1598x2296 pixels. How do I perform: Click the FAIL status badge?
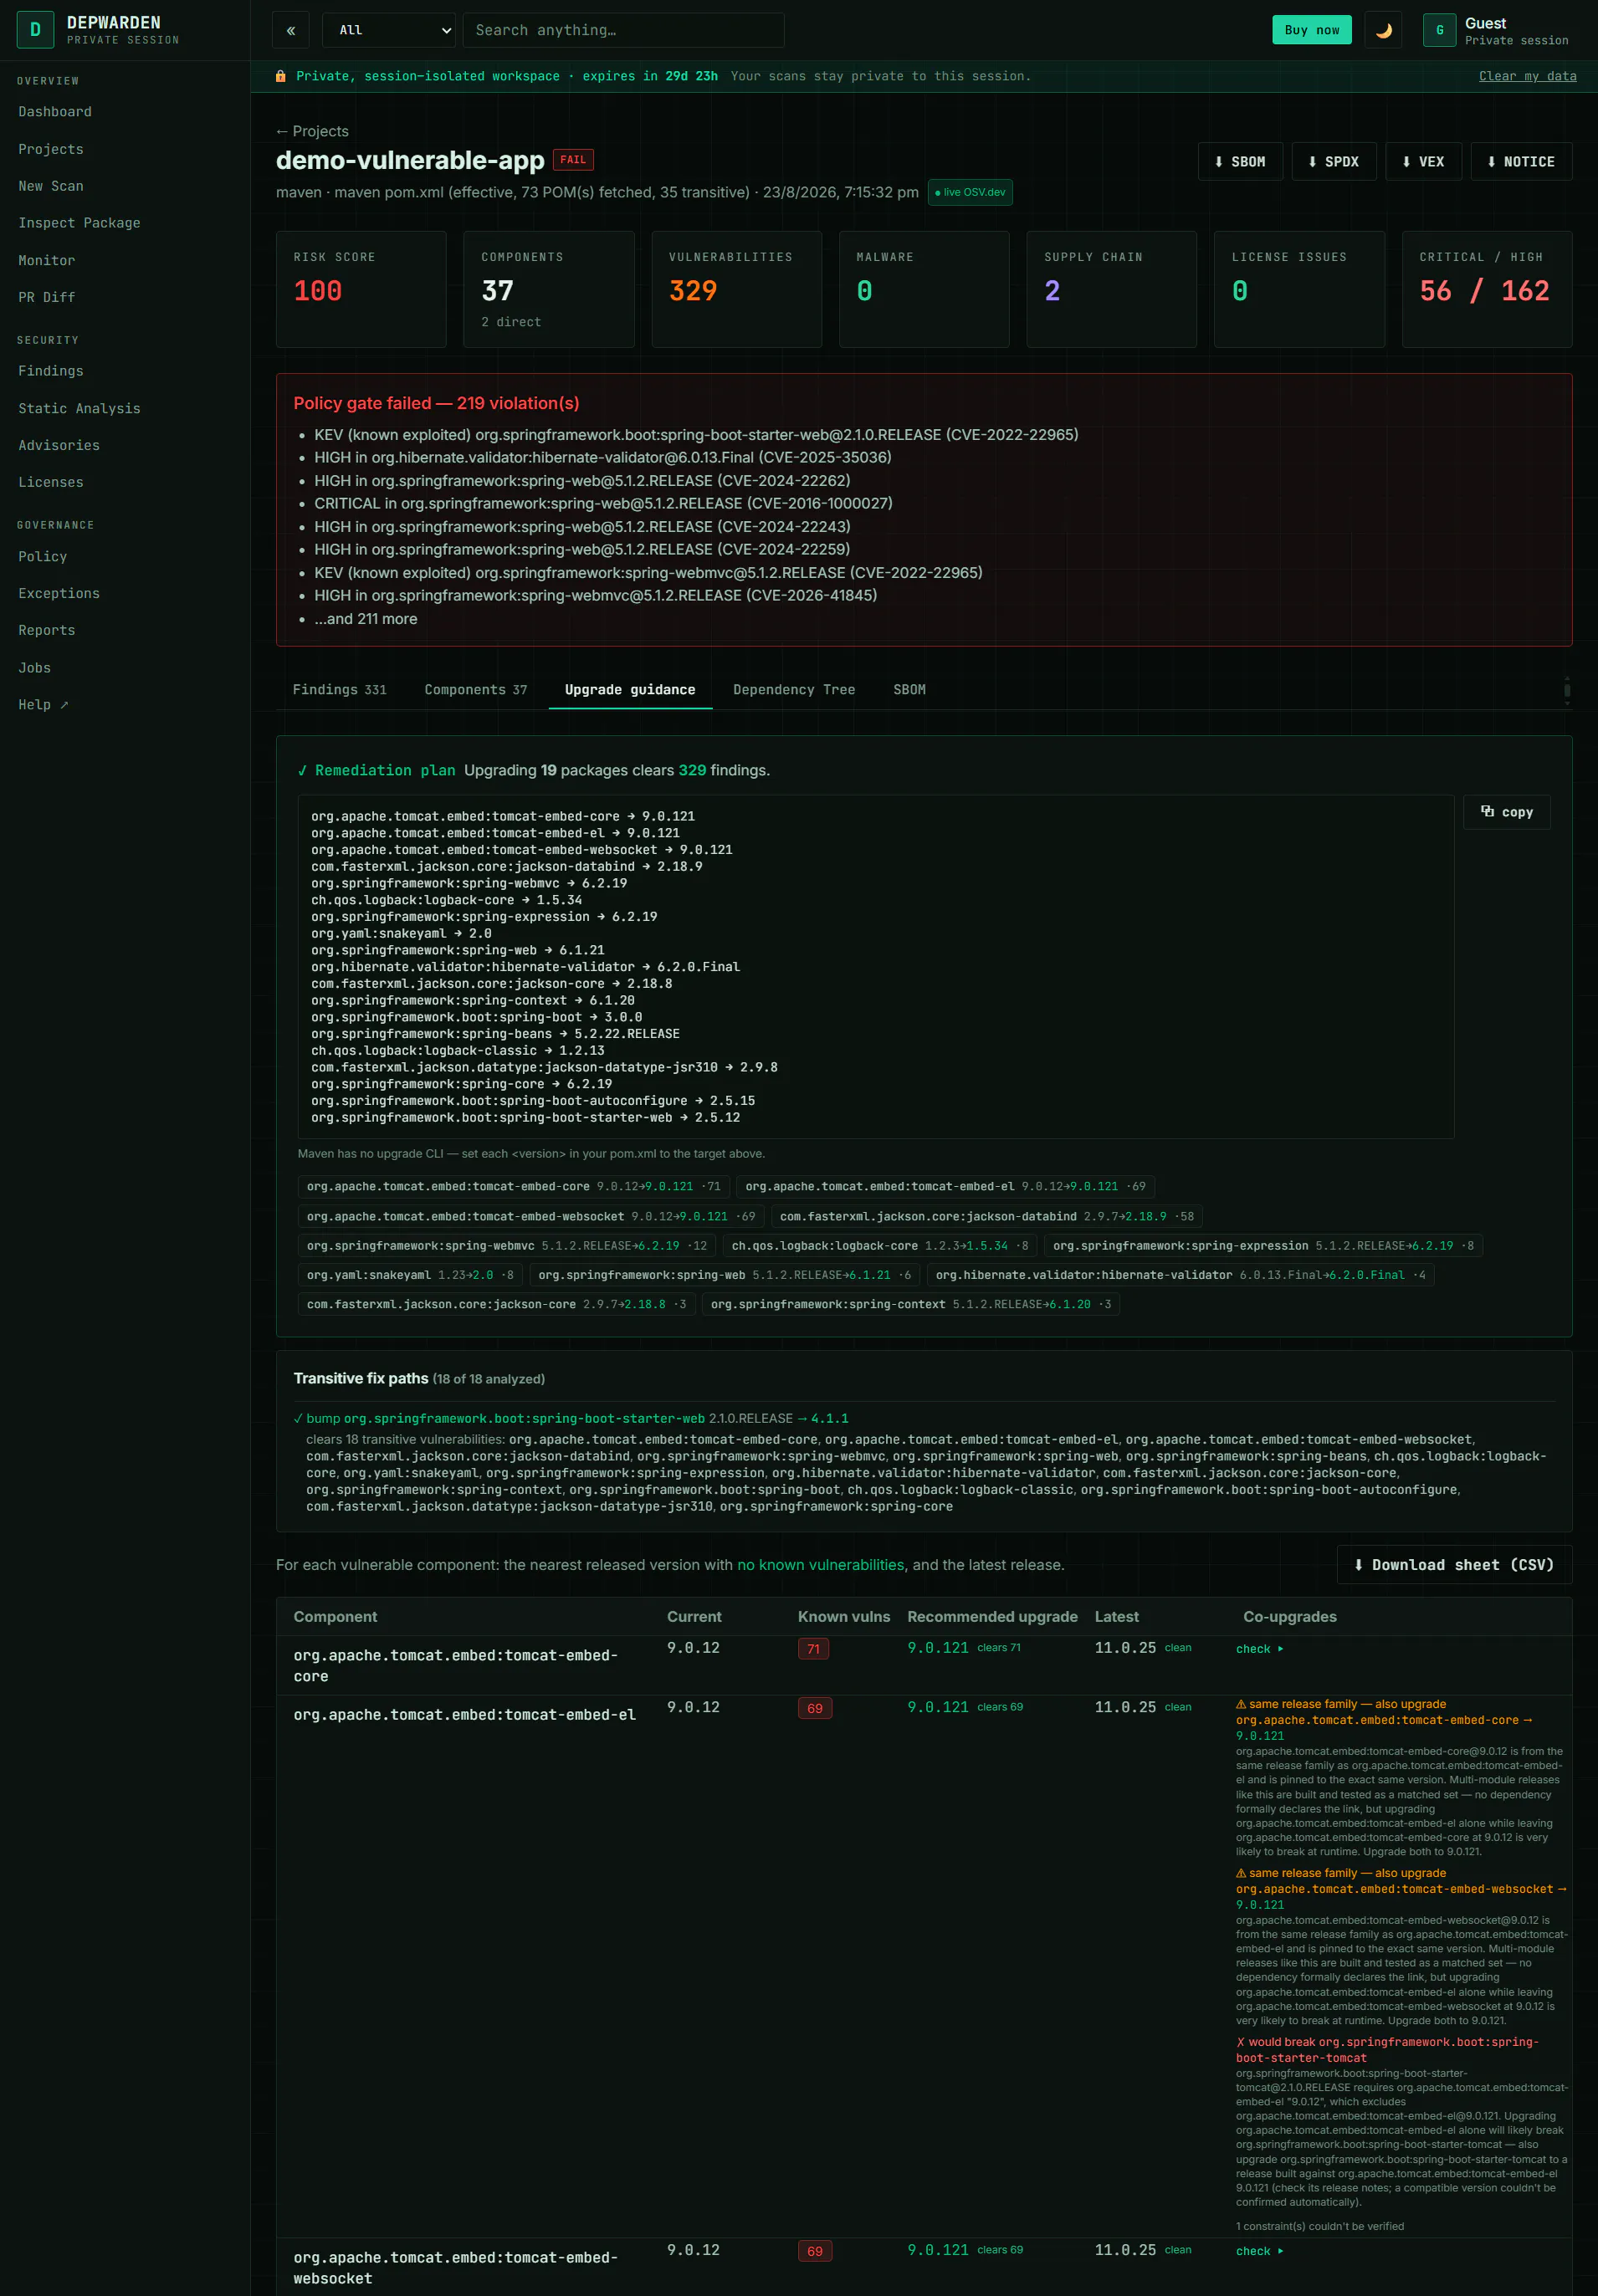click(x=573, y=160)
